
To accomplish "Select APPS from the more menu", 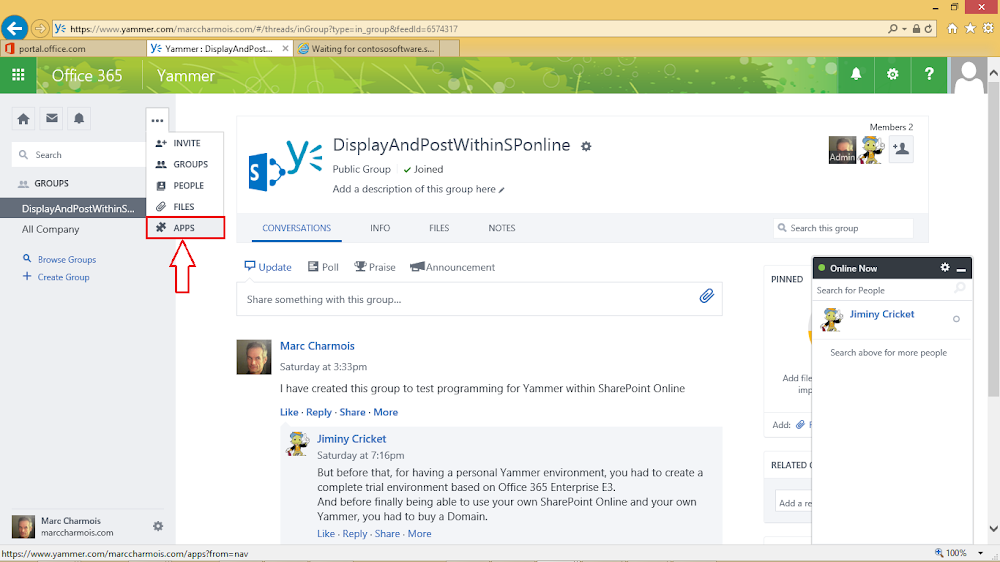I will coord(185,228).
